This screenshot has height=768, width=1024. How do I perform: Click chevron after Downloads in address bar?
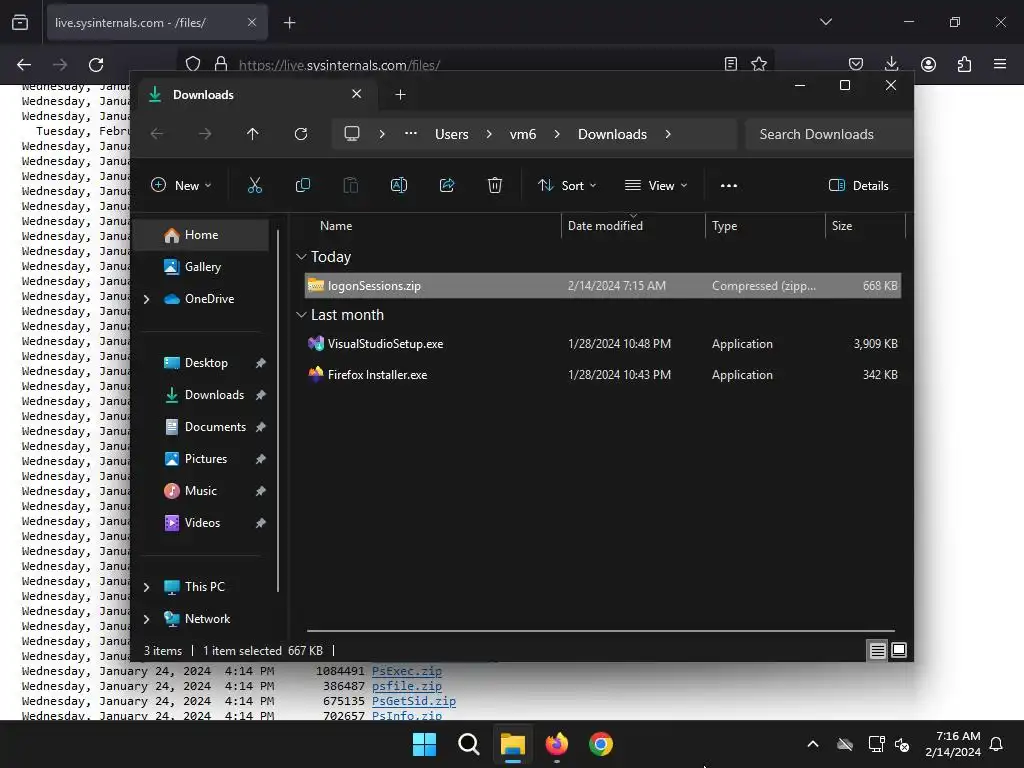(x=668, y=134)
